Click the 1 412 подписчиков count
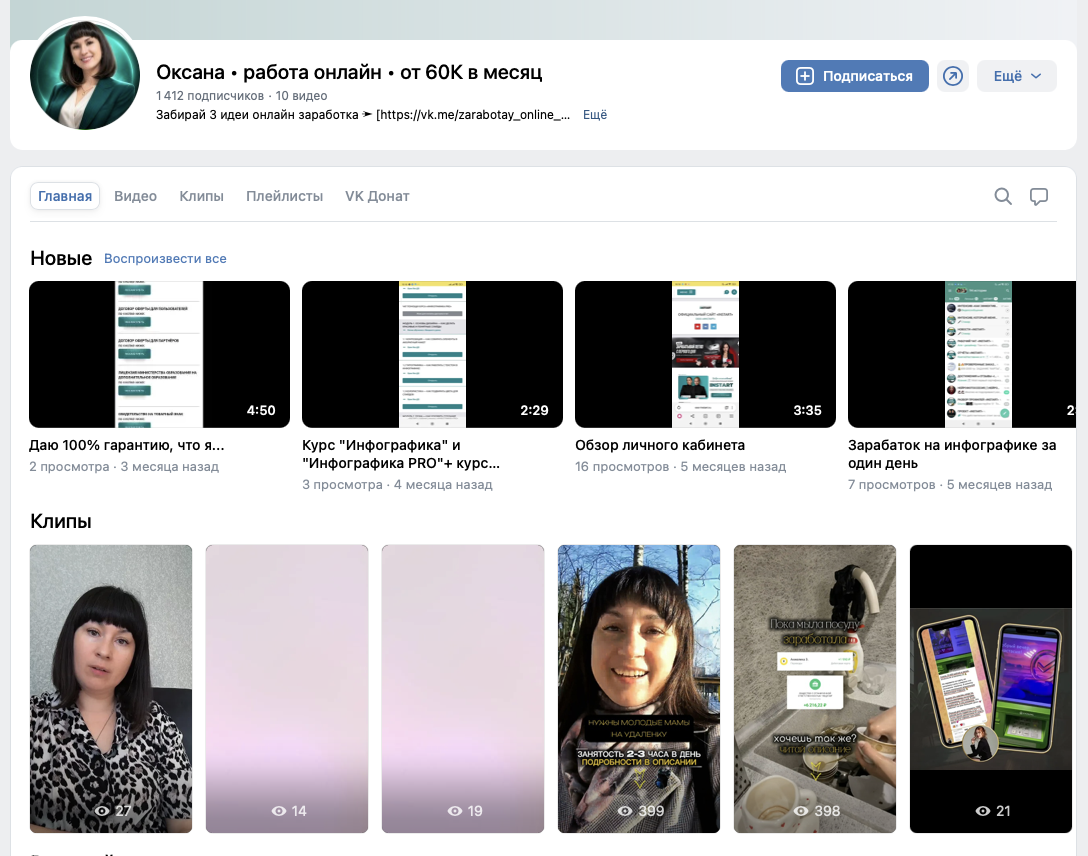The height and width of the screenshot is (856, 1088). pos(210,96)
